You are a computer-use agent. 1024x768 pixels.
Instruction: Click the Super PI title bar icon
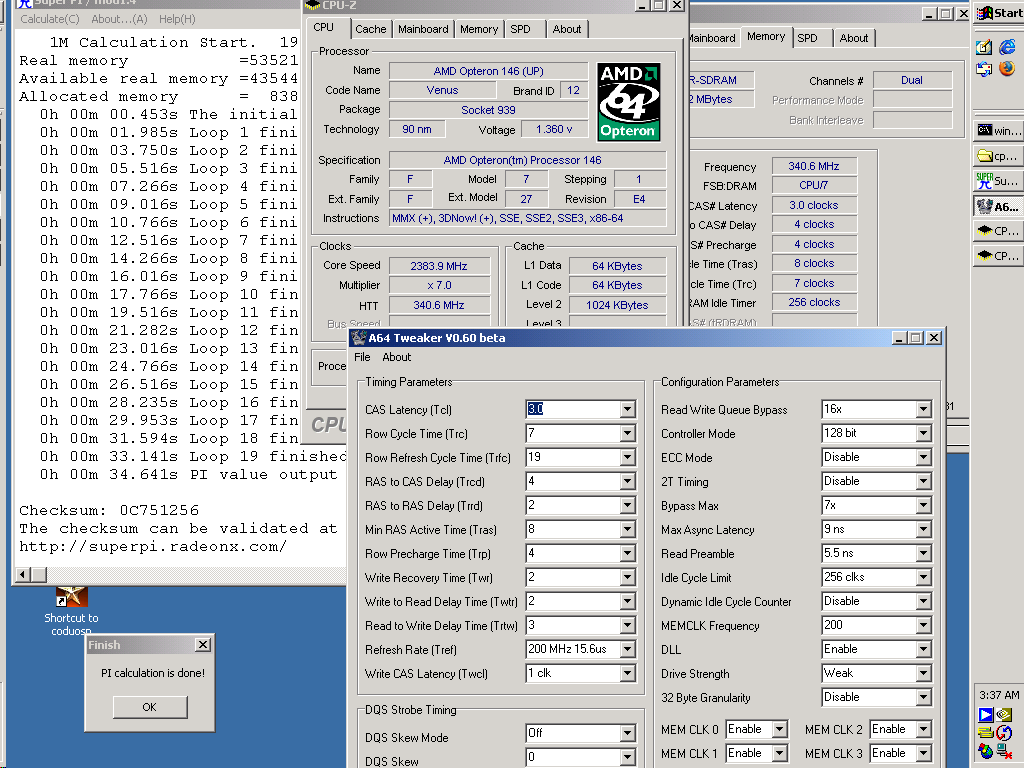click(x=25, y=4)
